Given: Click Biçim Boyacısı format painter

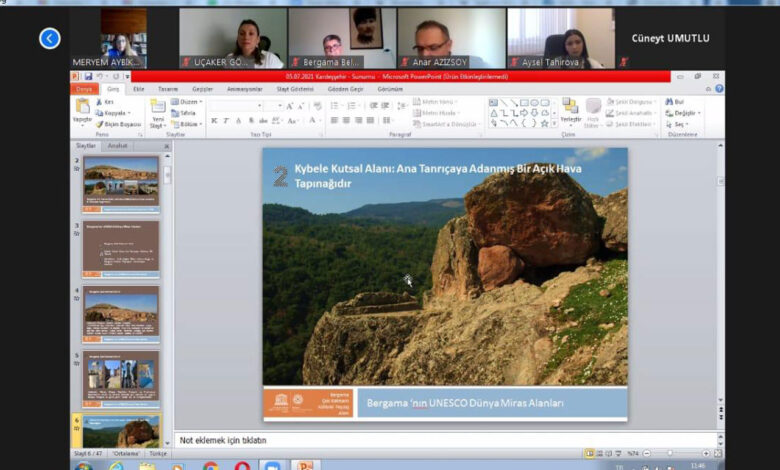Looking at the screenshot, I should pos(118,124).
